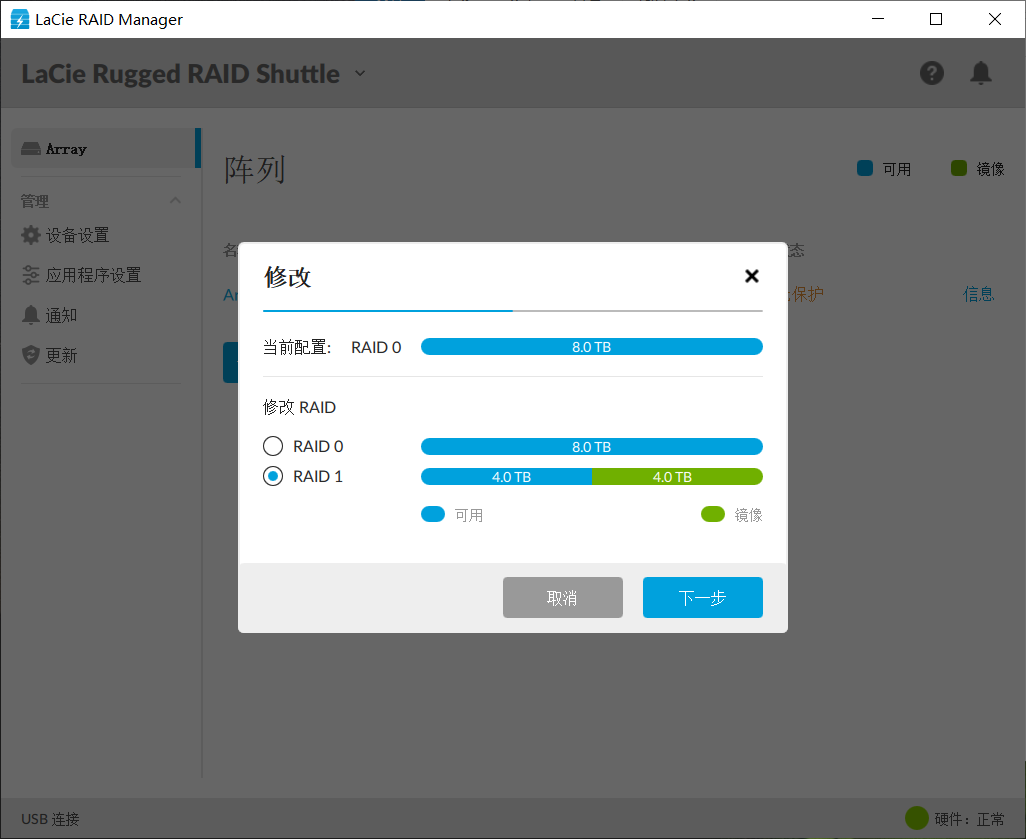The width and height of the screenshot is (1026, 839).
Task: Click the blue 可用 legend swatch in dialog
Action: tap(433, 514)
